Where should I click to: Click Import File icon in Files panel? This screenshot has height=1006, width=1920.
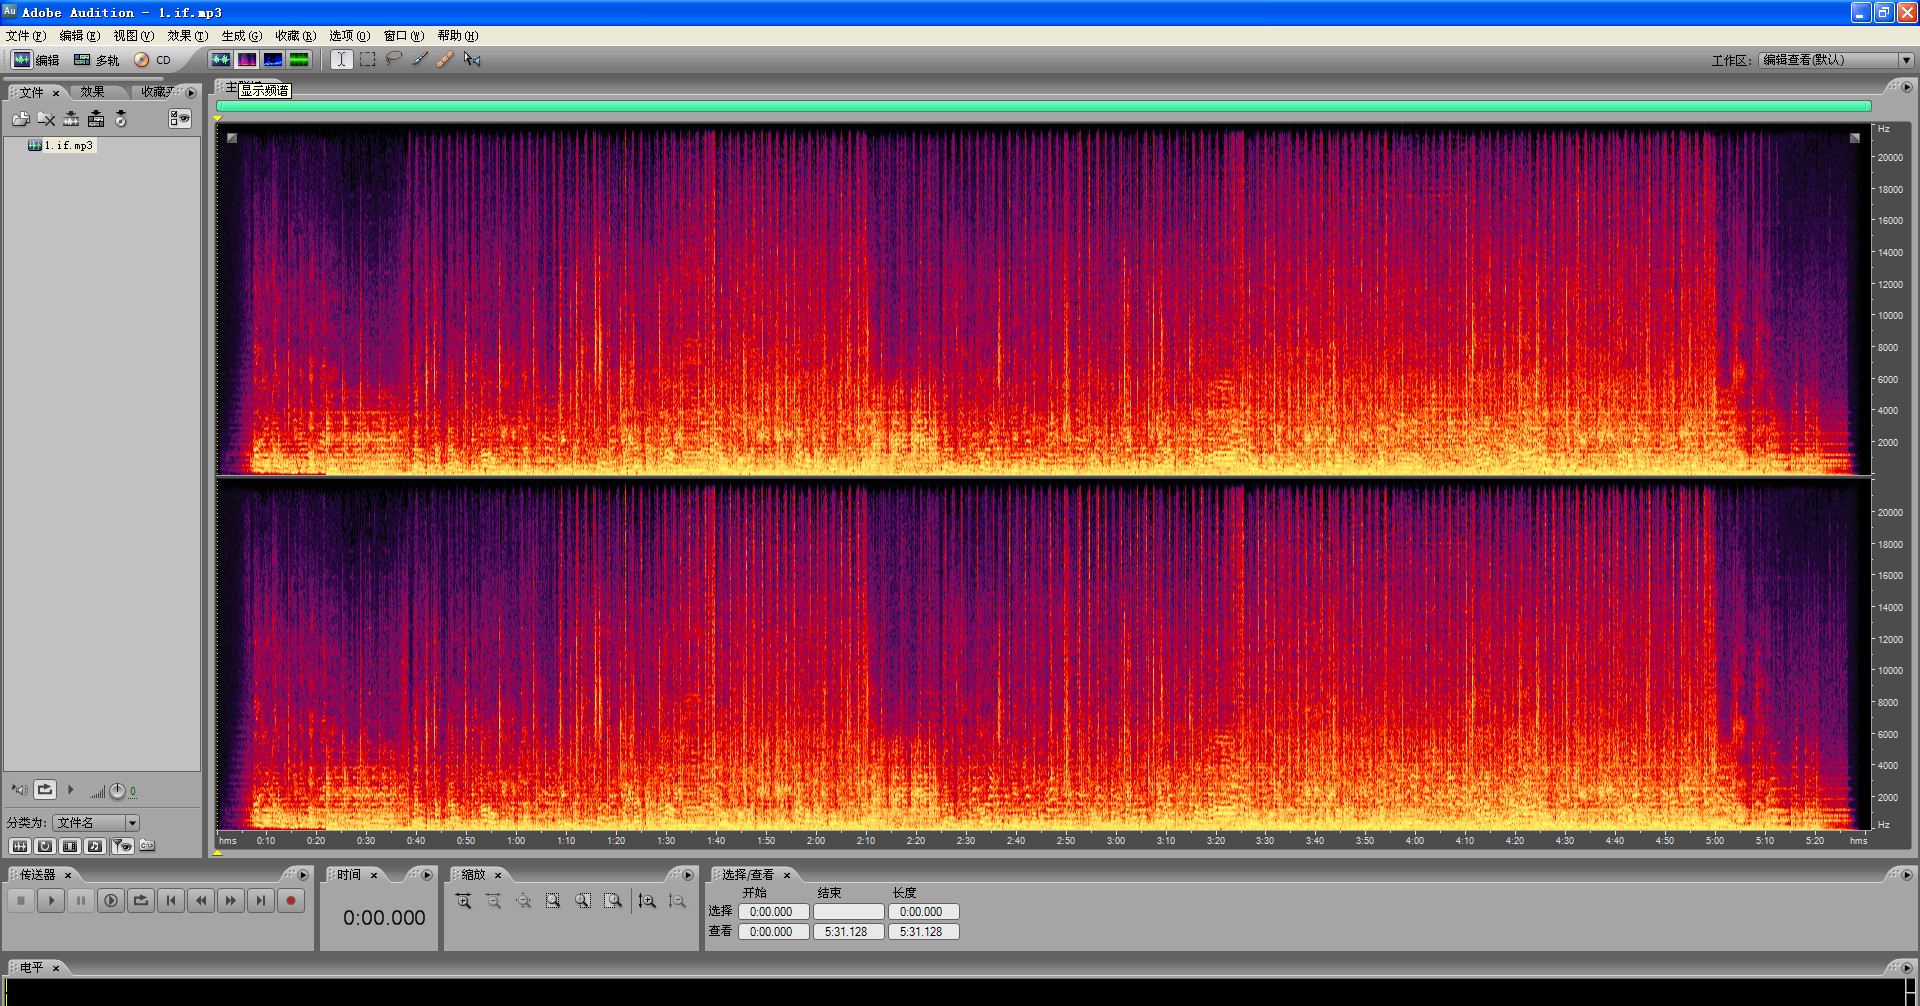21,119
